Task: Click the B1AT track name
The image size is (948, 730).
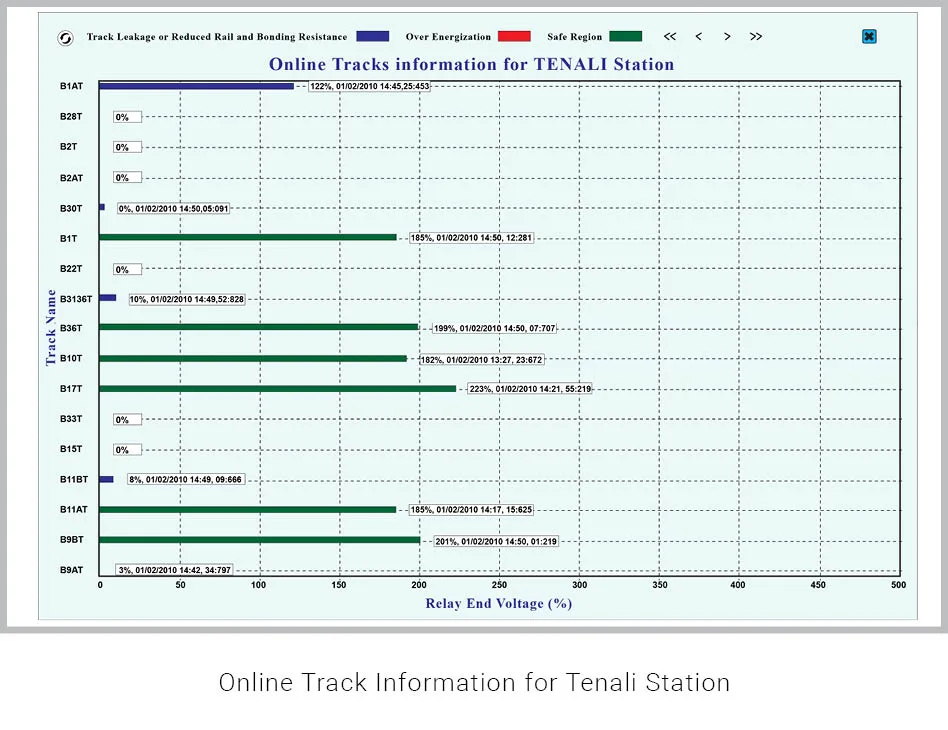Action: (x=71, y=86)
